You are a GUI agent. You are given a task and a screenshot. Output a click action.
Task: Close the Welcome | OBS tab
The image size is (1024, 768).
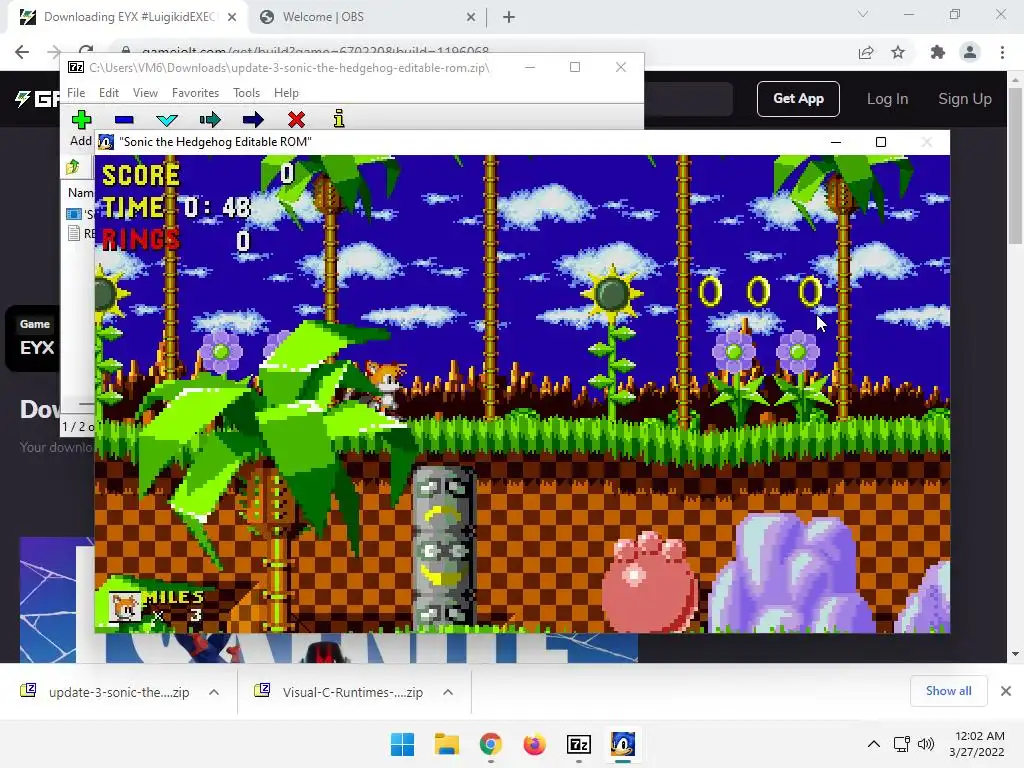tap(471, 17)
